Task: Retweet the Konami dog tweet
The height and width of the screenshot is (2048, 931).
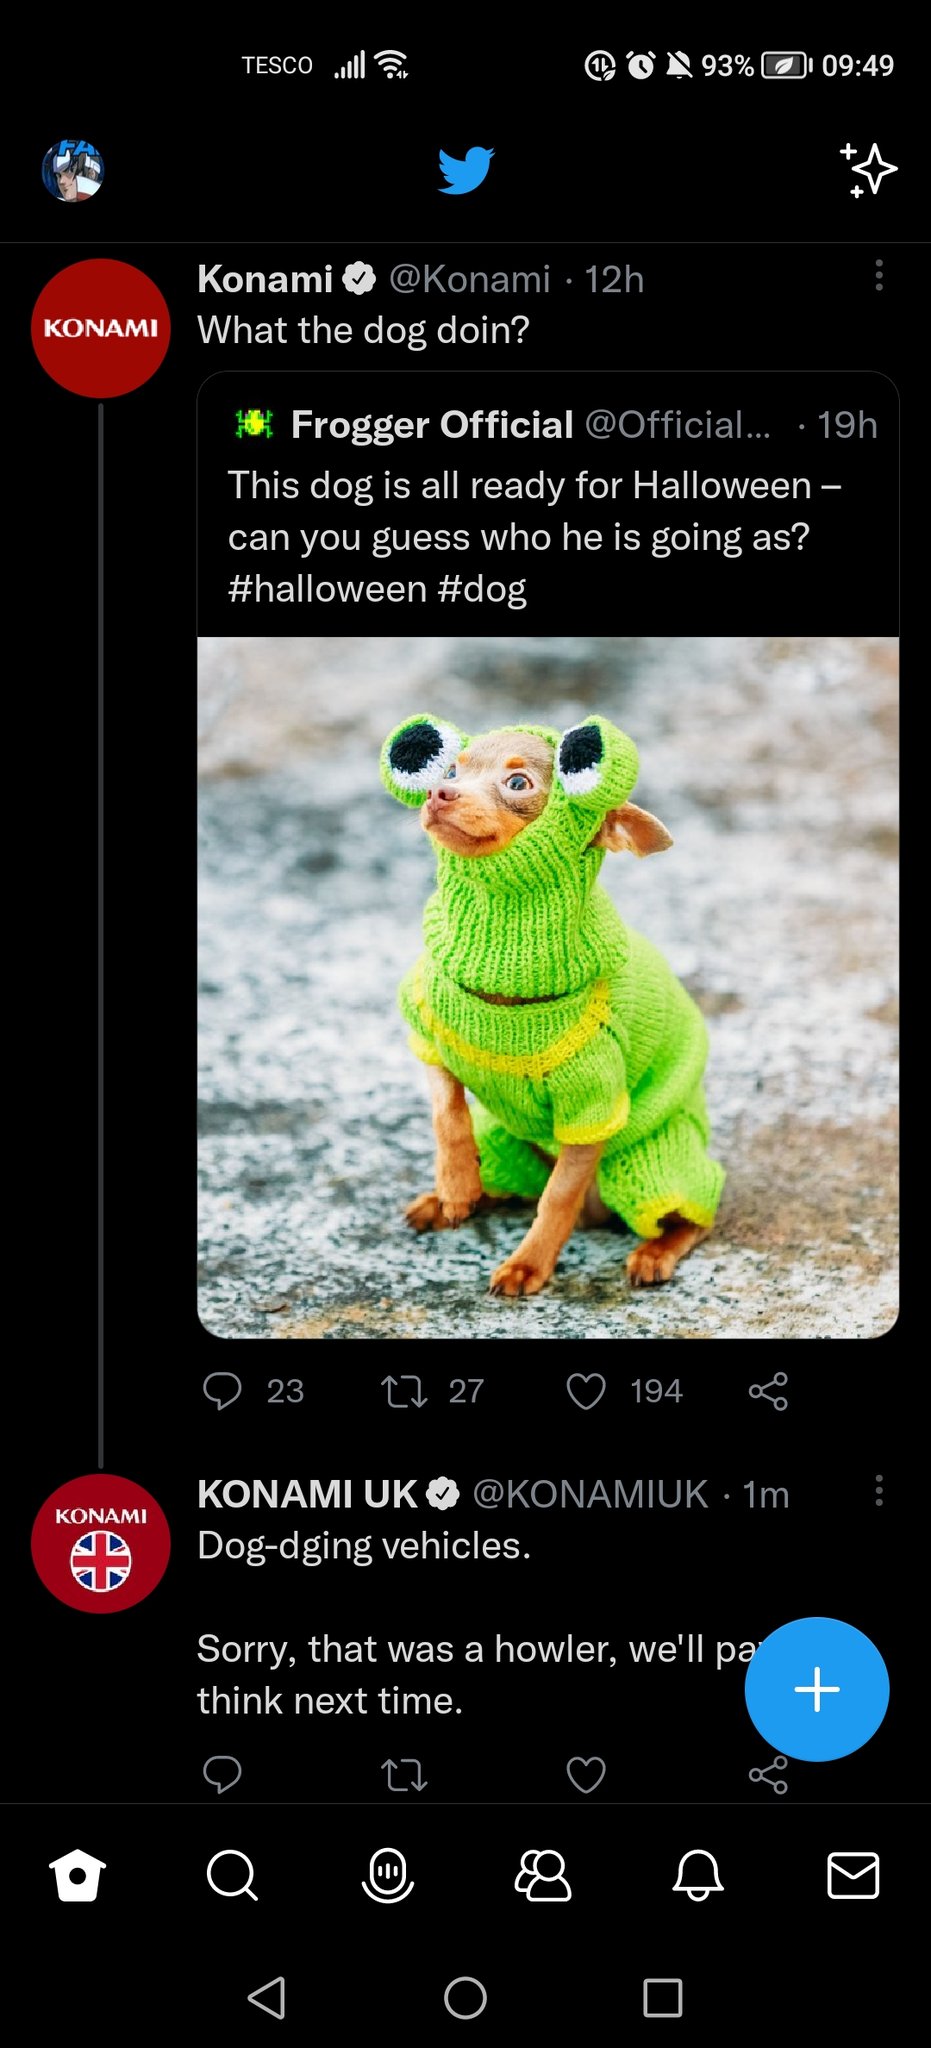Action: point(405,1391)
